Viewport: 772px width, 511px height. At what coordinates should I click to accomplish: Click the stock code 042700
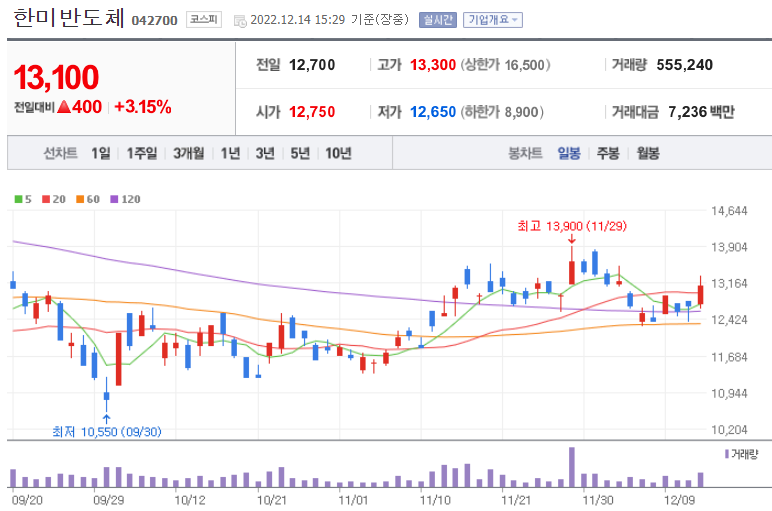tap(155, 21)
